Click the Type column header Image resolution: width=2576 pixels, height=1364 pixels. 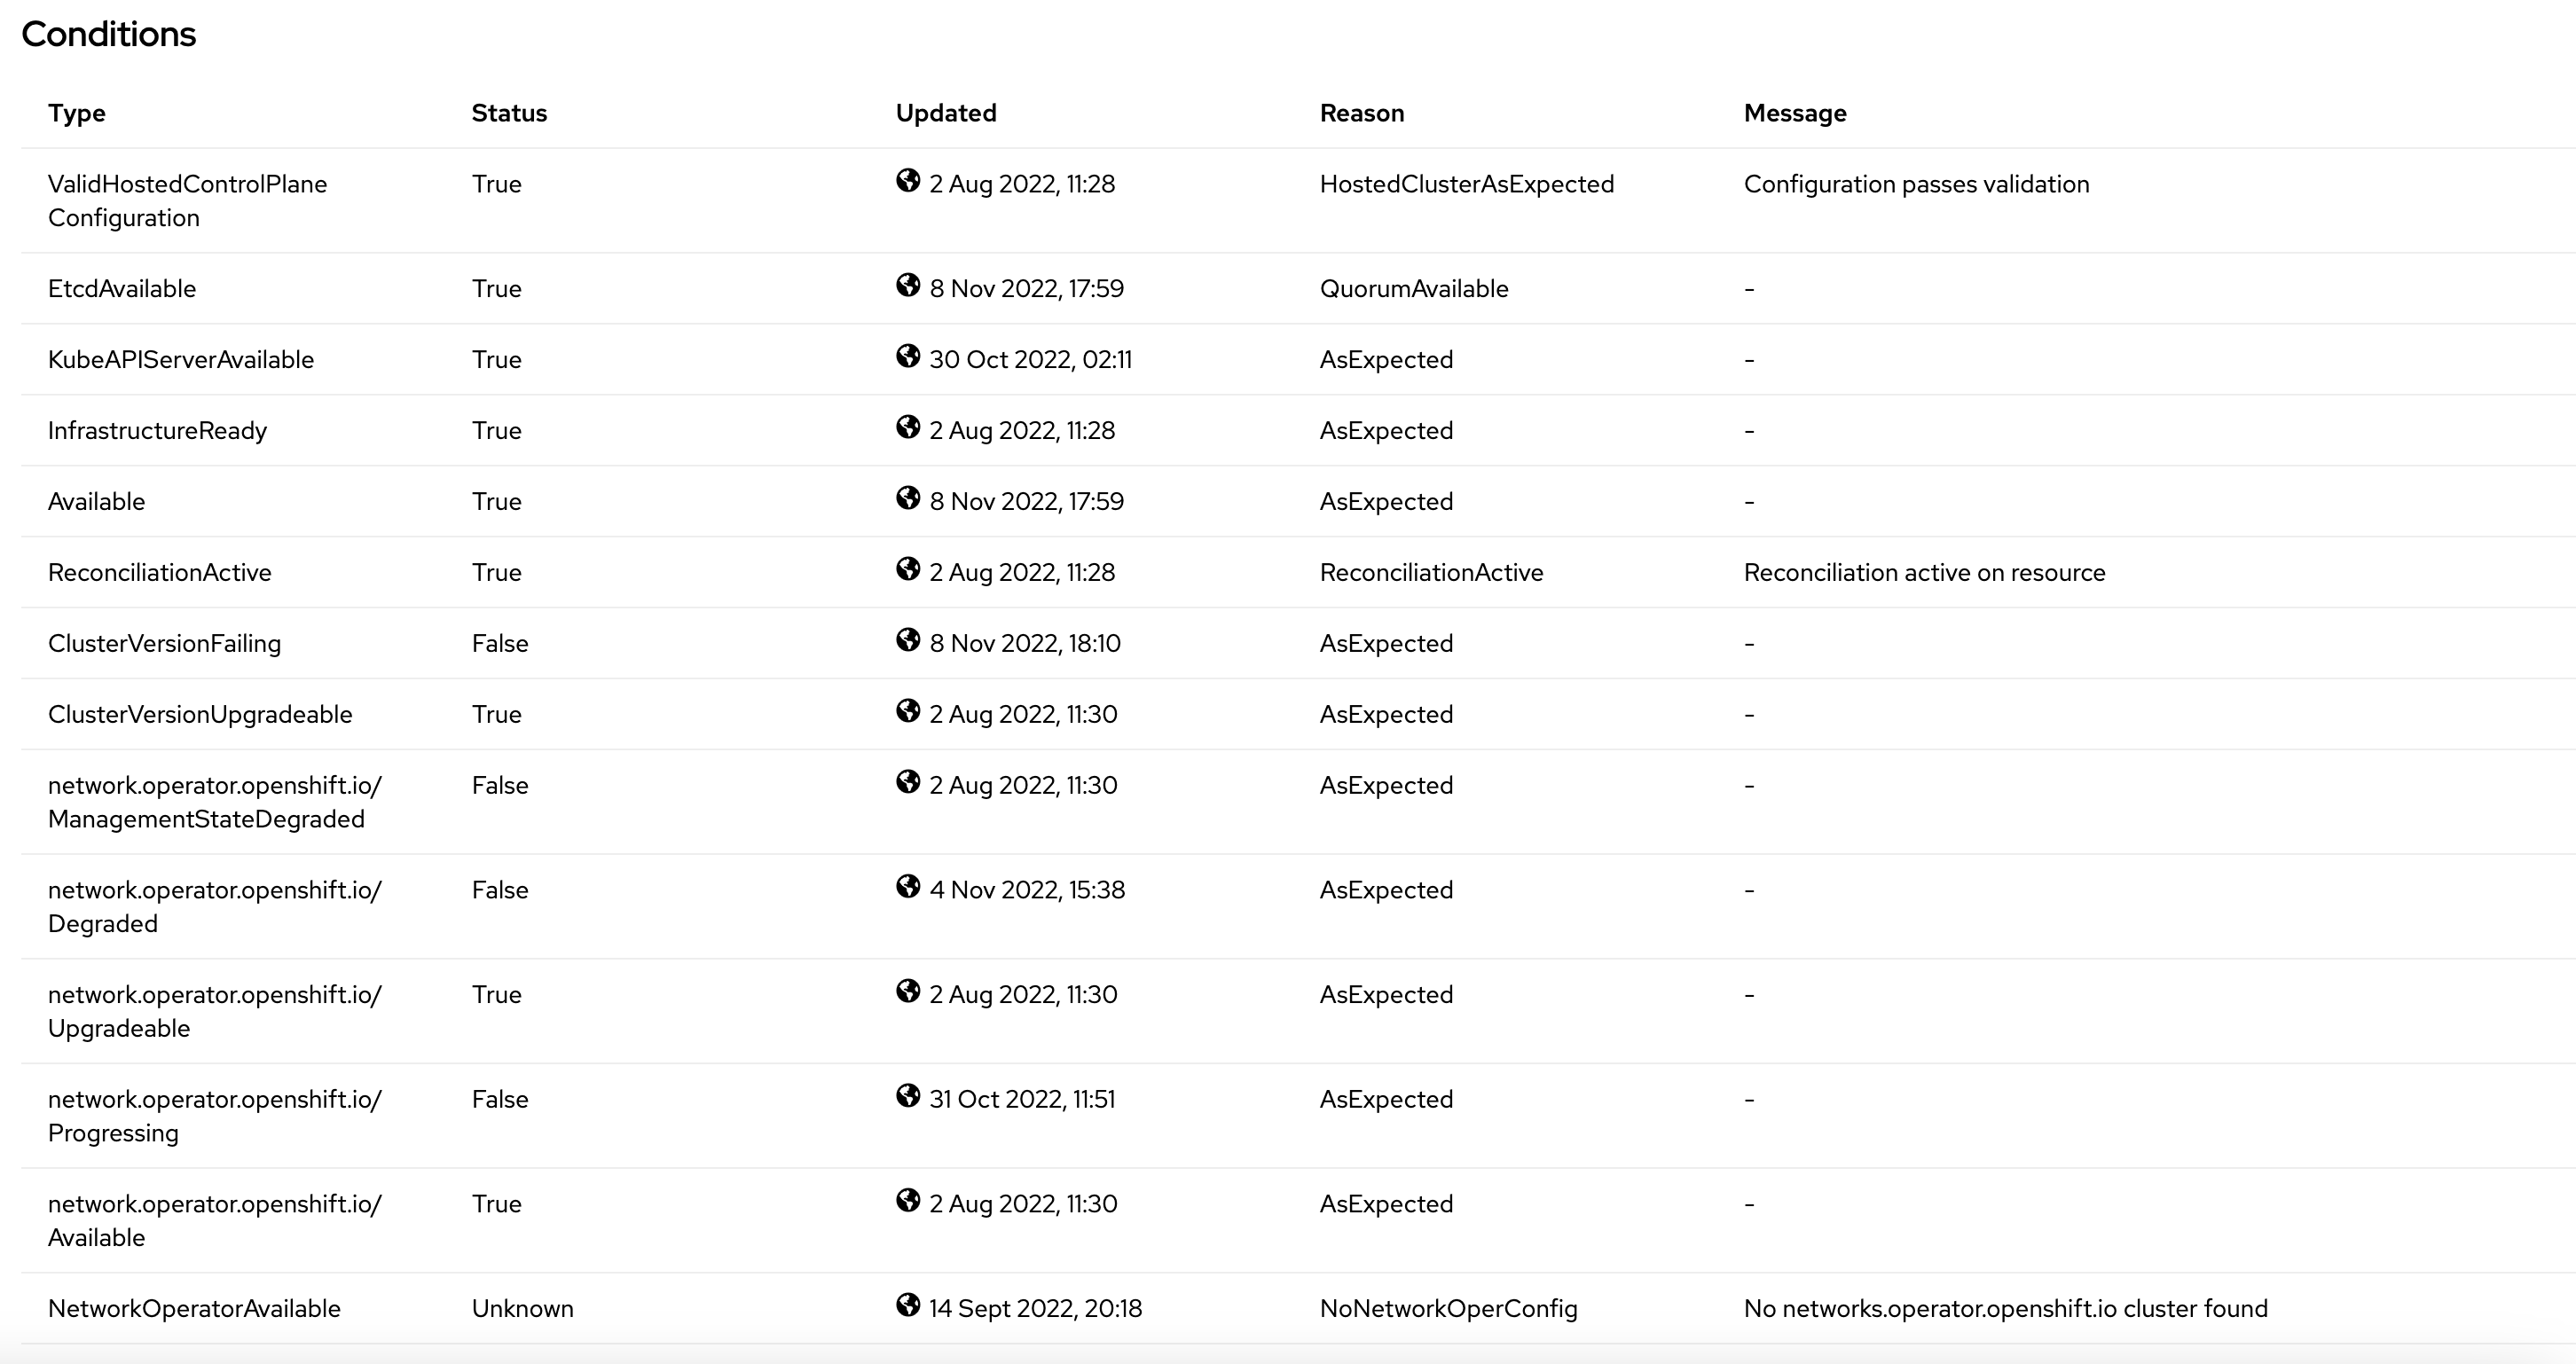(x=76, y=113)
